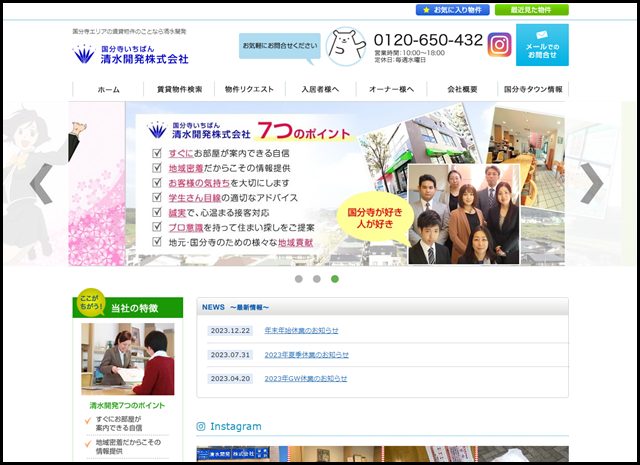Open the オーナー様へ menu item

click(391, 89)
